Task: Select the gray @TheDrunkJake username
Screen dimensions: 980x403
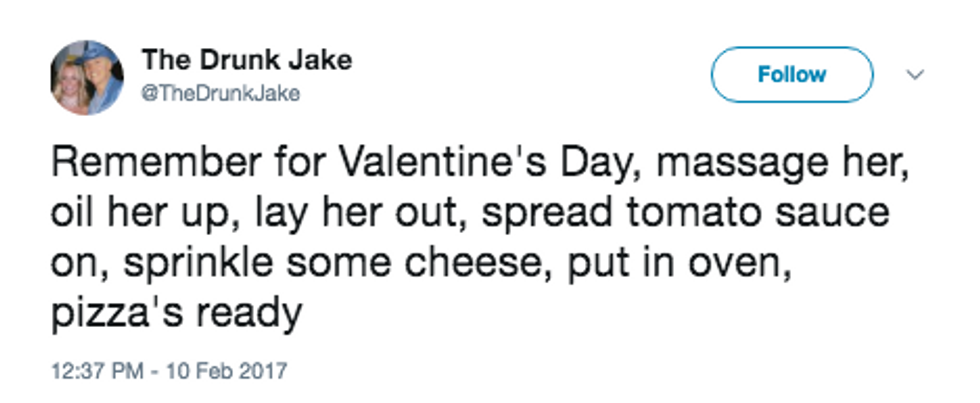Action: 221,94
